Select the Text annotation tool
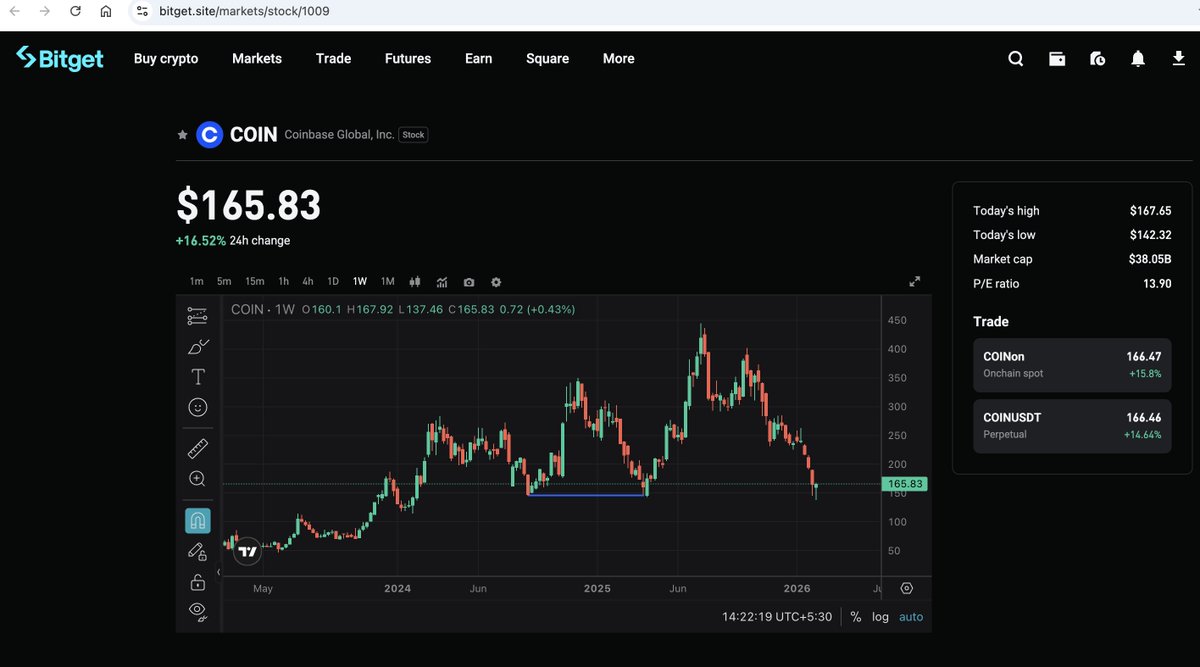This screenshot has width=1200, height=667. click(197, 377)
